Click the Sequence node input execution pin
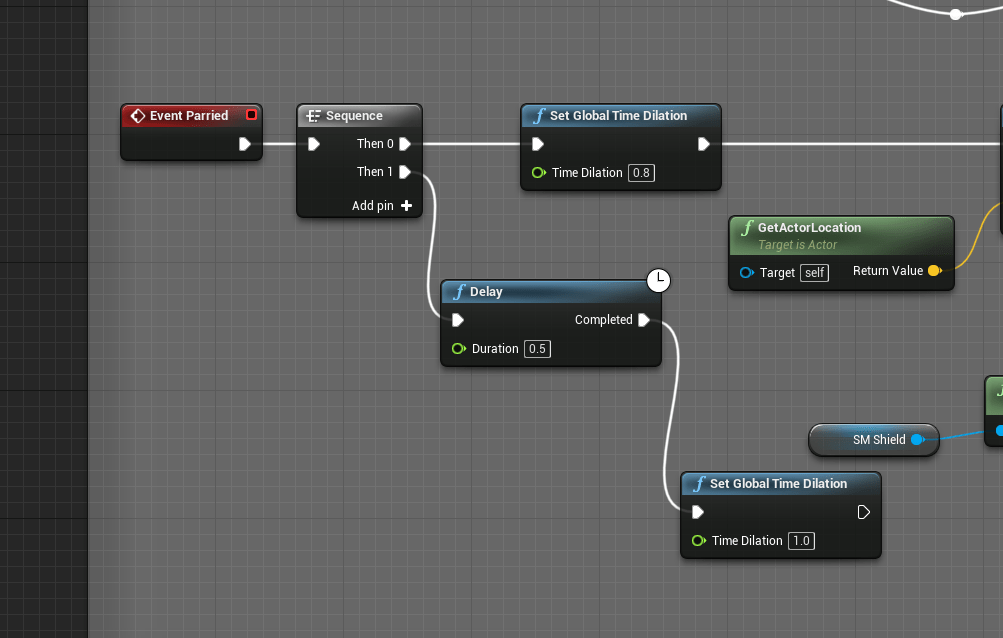The image size is (1003, 638). 314,144
